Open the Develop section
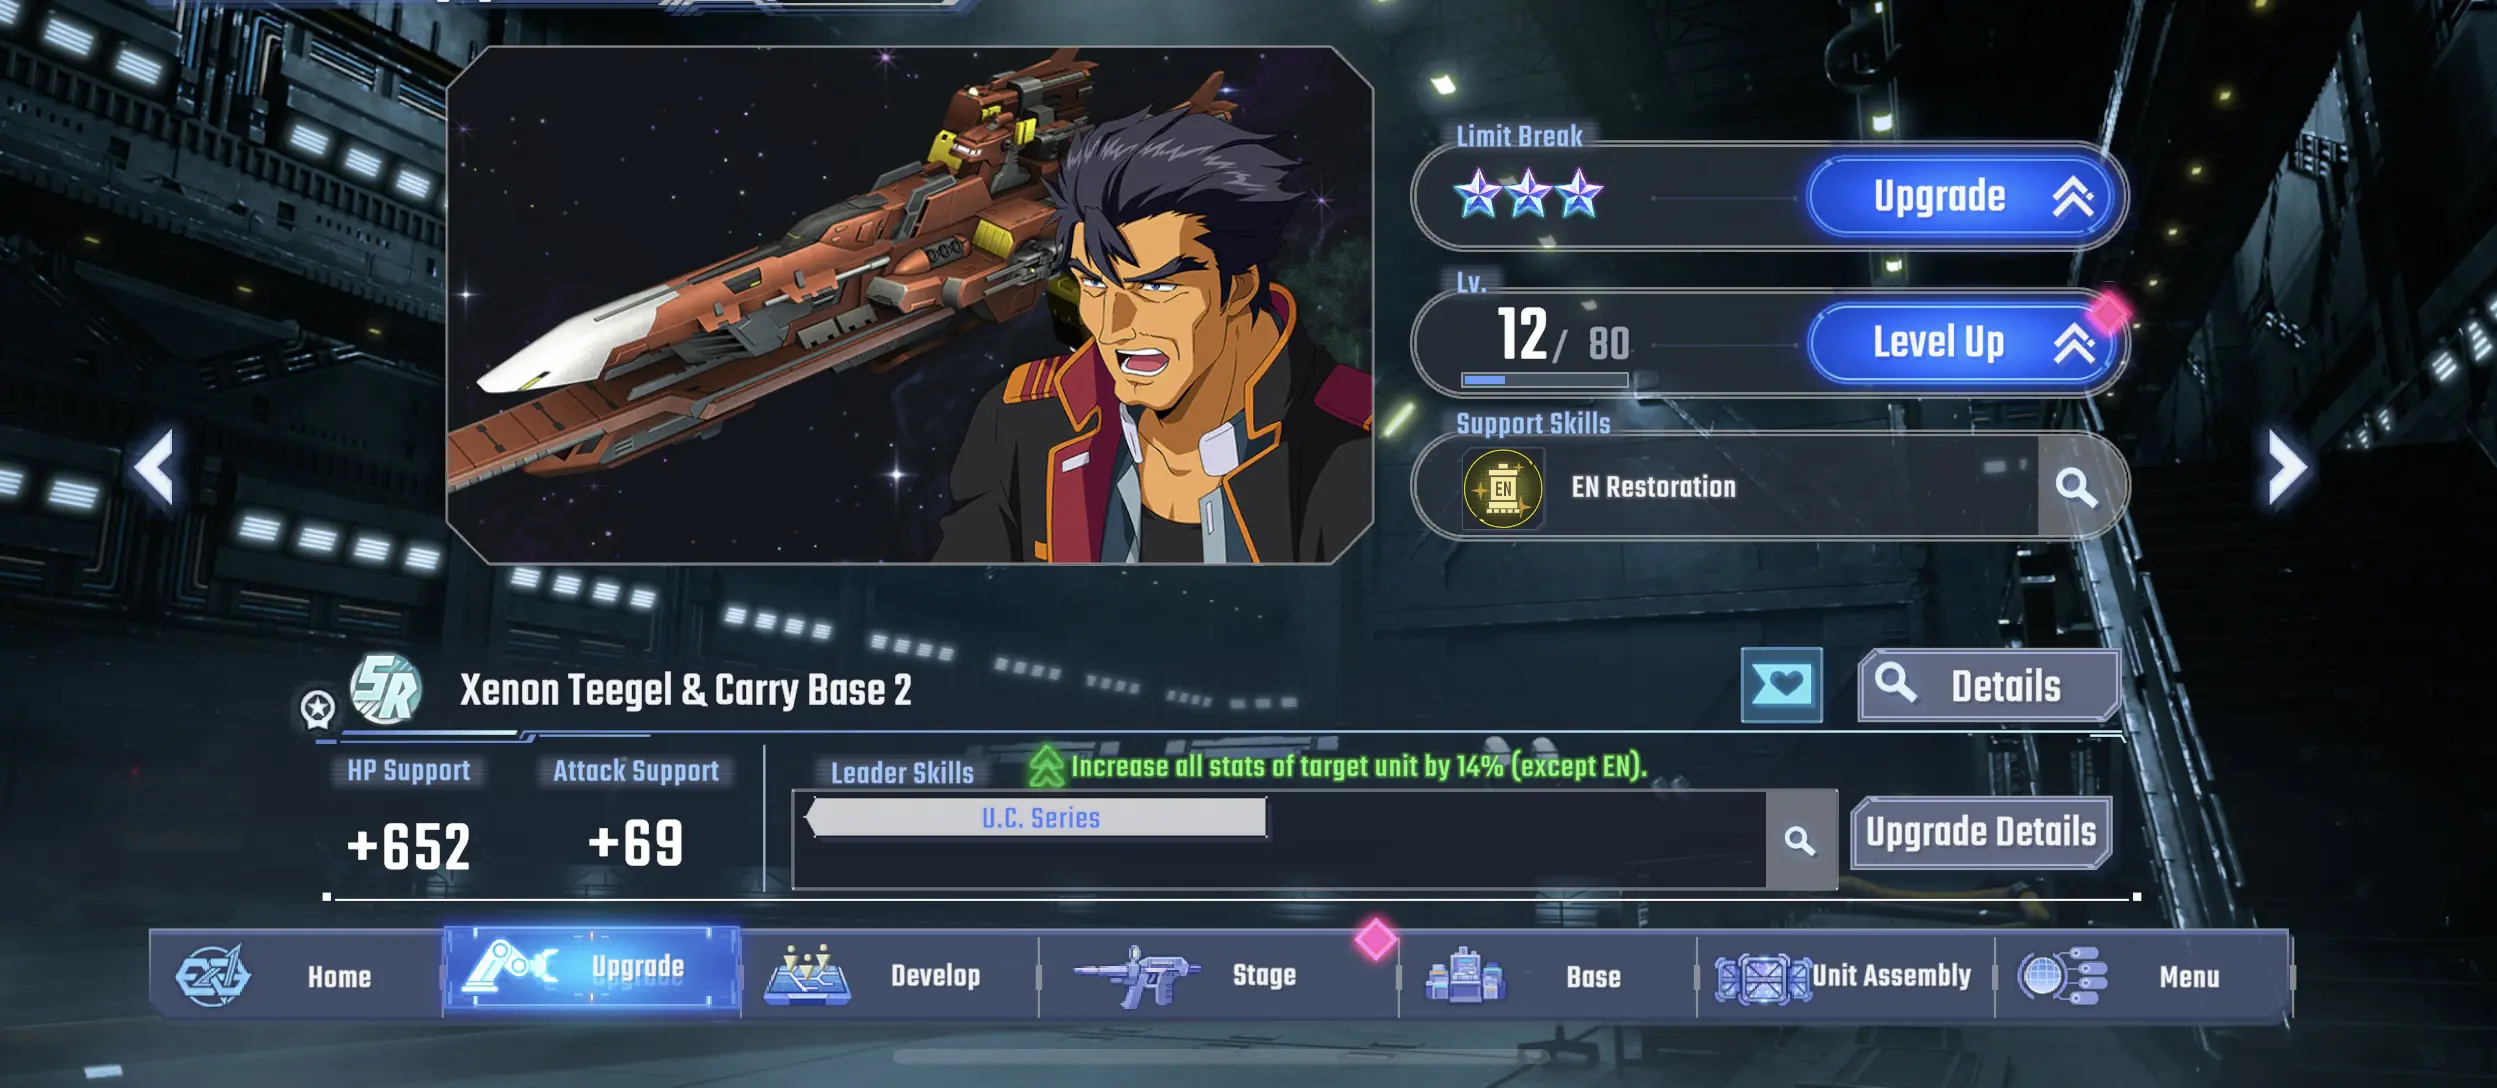The image size is (2497, 1088). pos(890,975)
